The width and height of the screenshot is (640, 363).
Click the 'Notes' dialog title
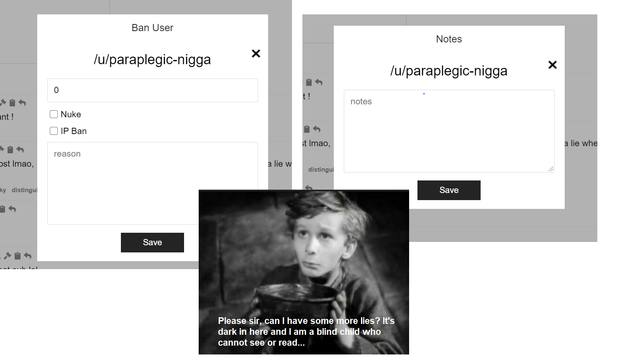coord(449,39)
